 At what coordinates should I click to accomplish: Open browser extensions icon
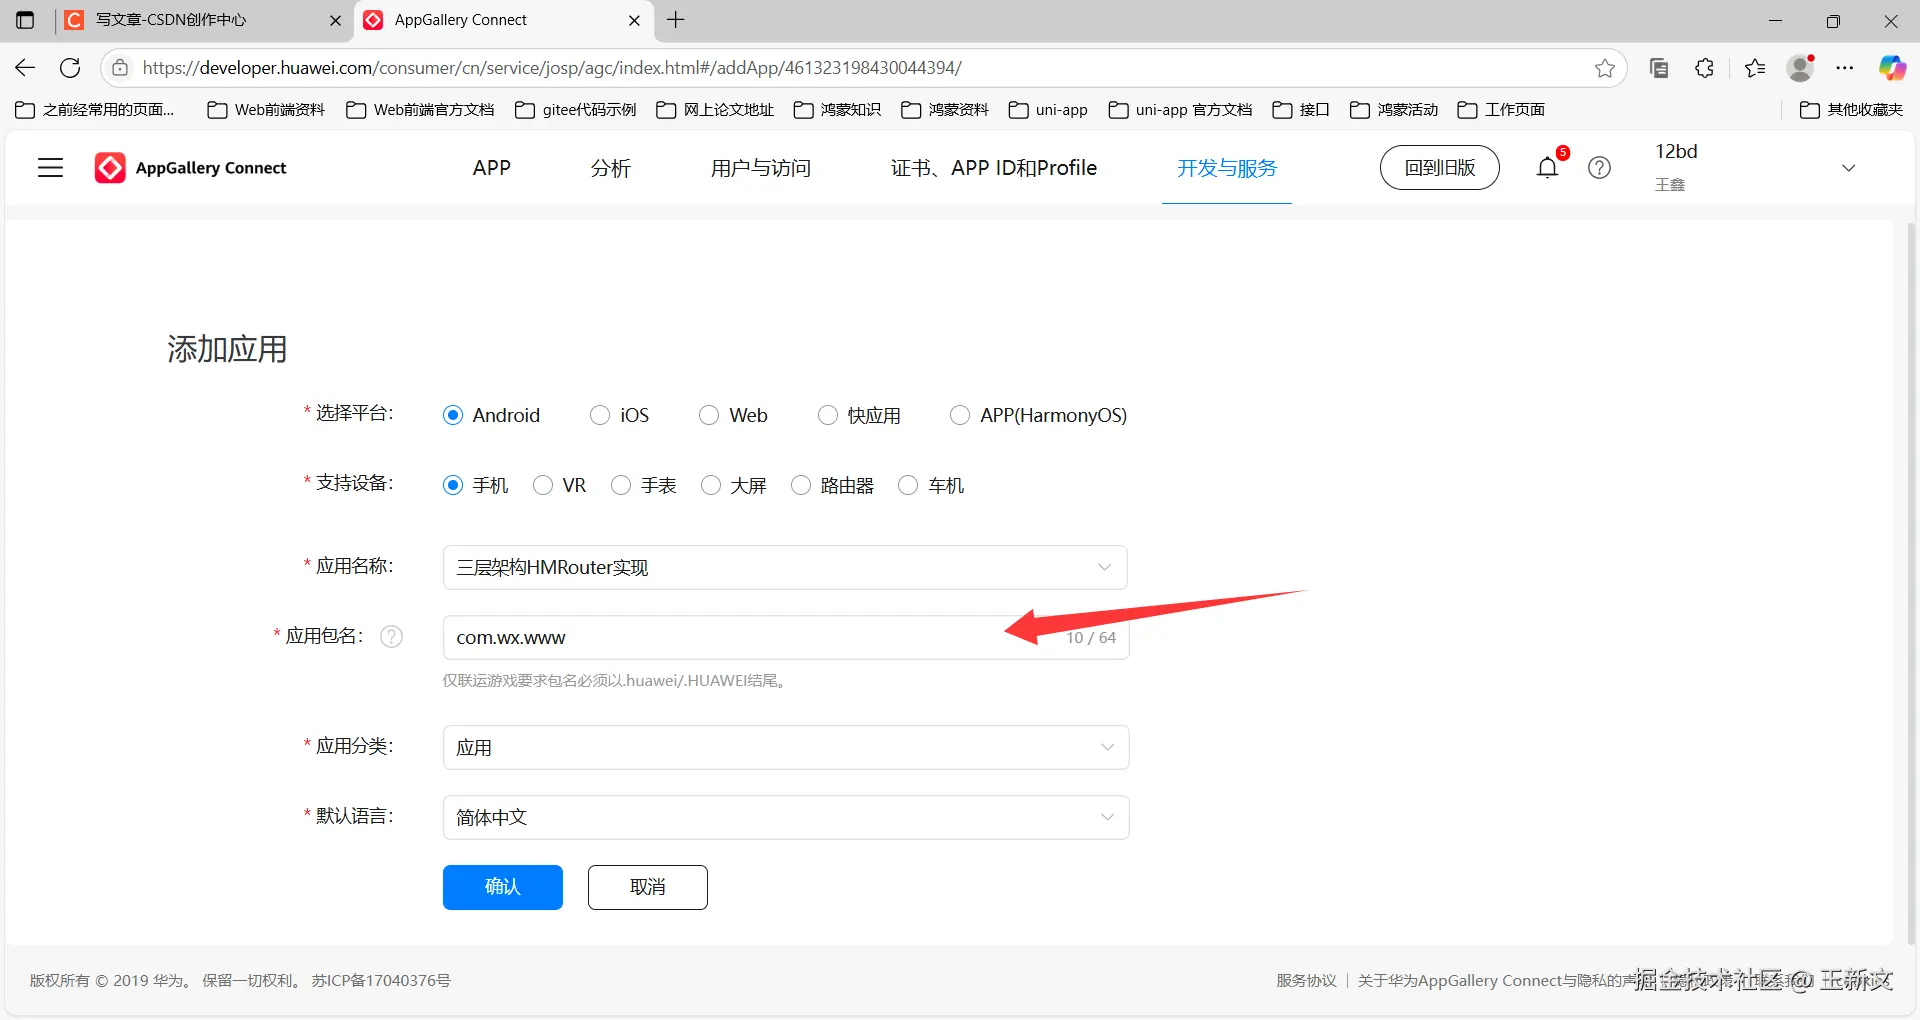[x=1705, y=68]
